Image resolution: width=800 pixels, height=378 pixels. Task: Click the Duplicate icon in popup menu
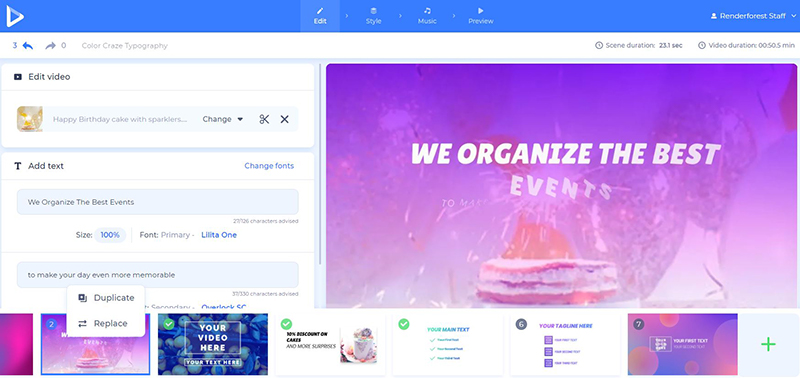pos(82,298)
